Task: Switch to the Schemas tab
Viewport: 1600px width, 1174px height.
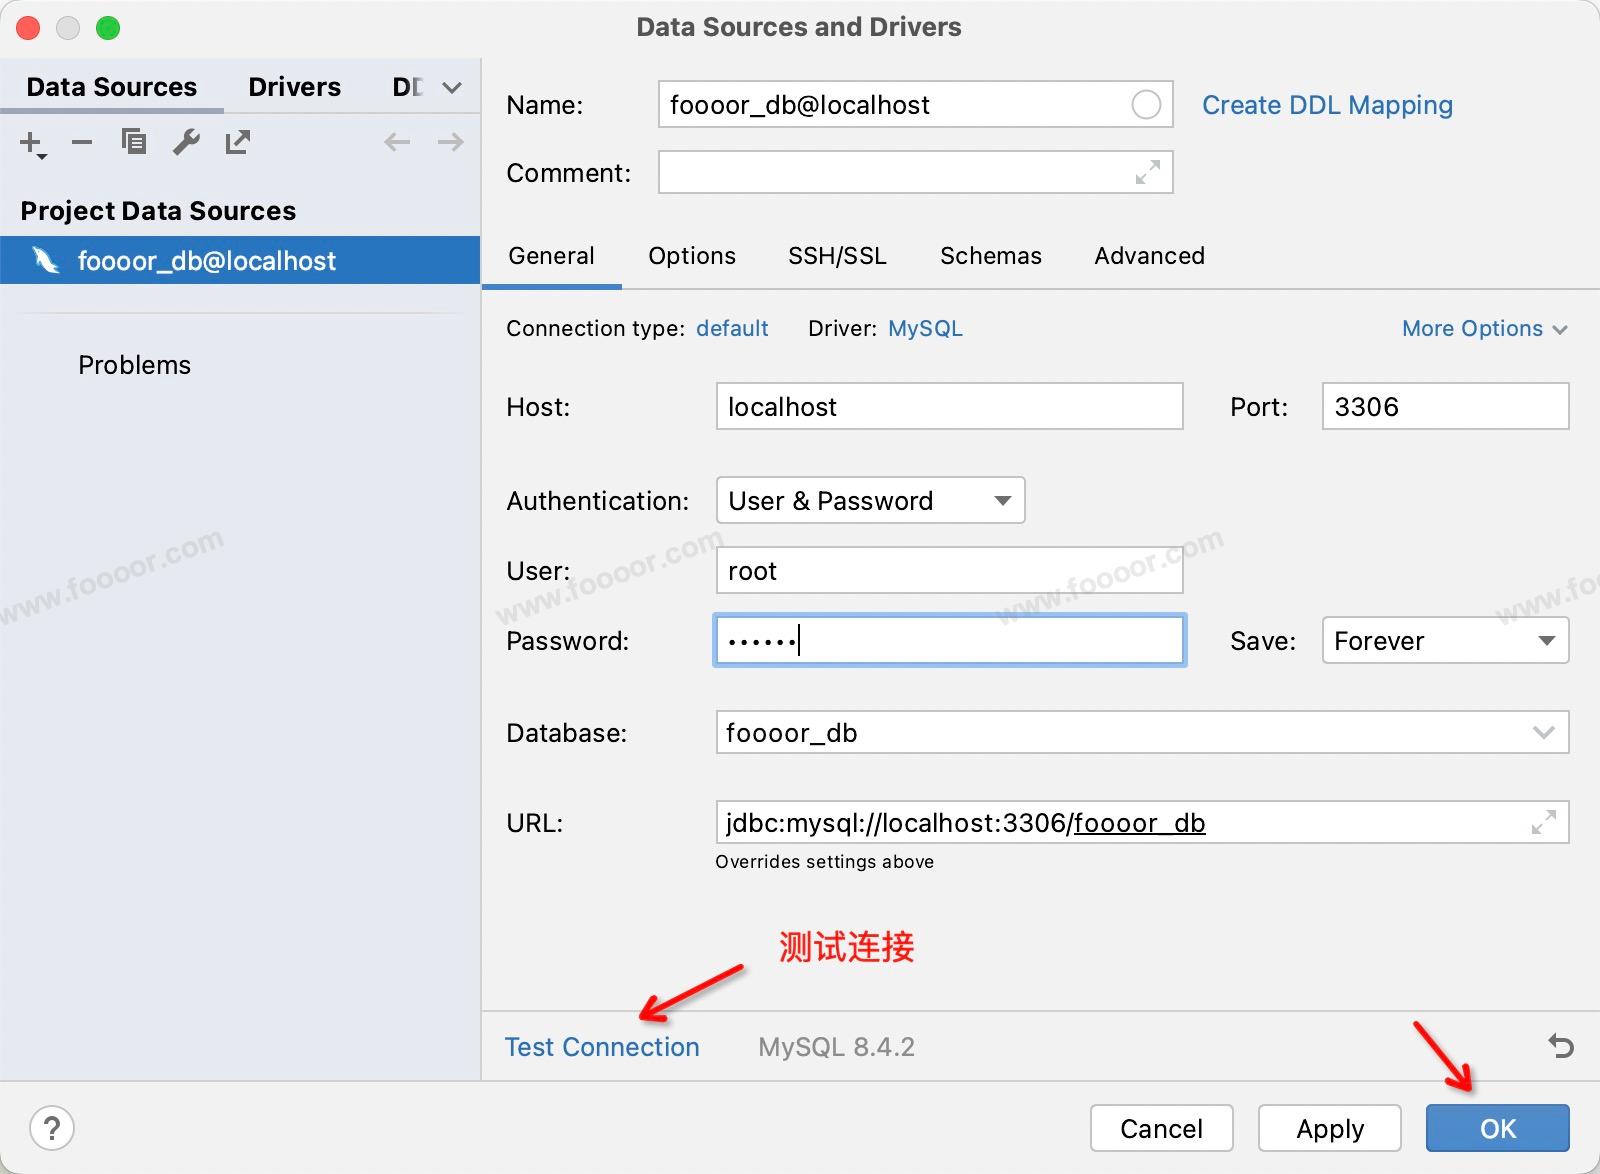Action: (990, 256)
